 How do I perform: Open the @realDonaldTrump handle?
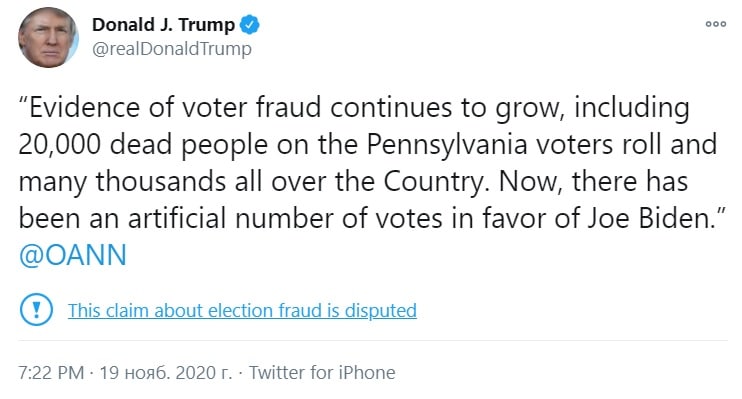[172, 49]
